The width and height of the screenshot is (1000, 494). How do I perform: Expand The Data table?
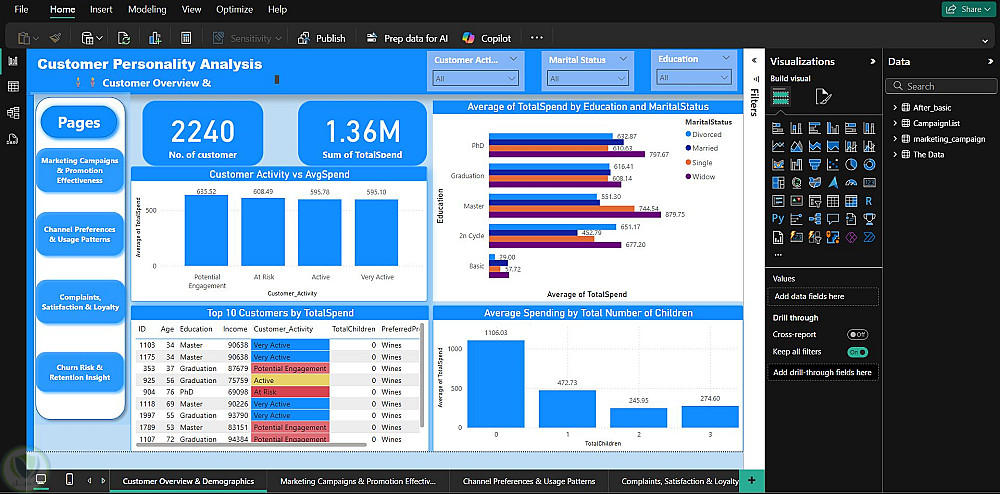pyautogui.click(x=895, y=154)
